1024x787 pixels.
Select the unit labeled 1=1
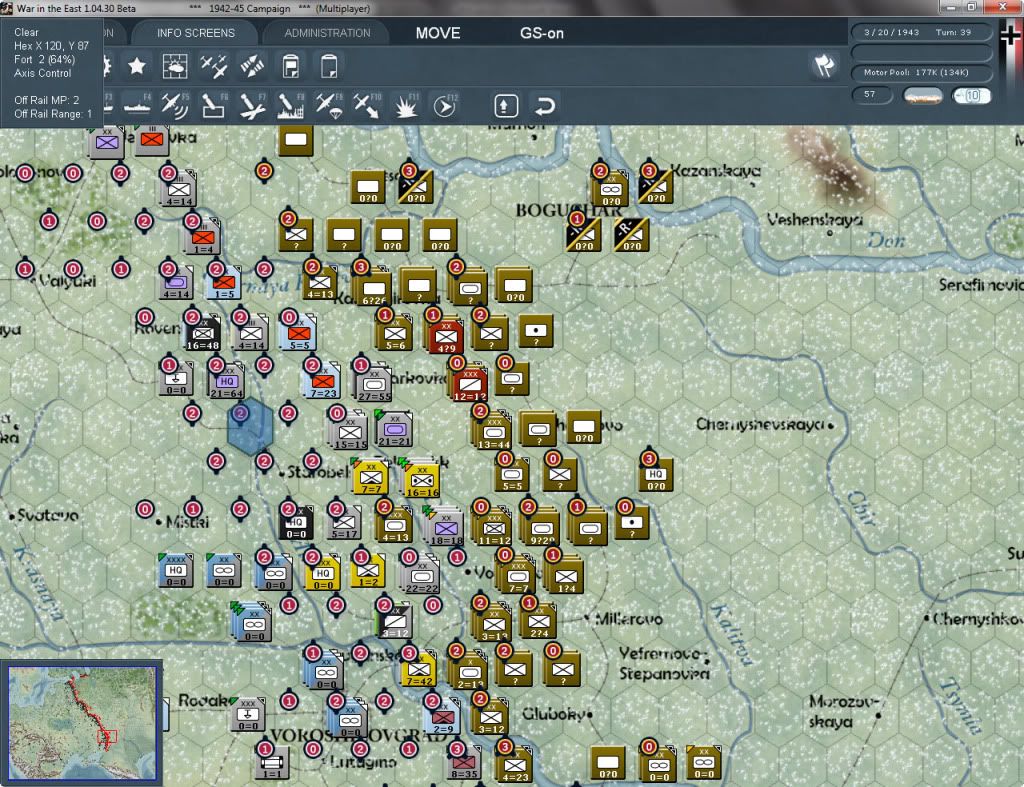pos(272,763)
